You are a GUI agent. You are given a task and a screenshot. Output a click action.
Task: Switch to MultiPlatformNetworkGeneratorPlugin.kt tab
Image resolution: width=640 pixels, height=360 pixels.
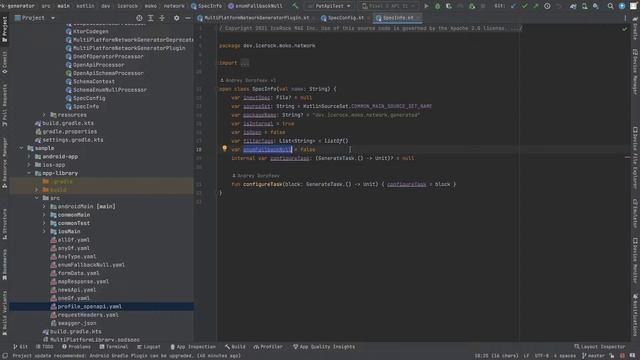256,18
